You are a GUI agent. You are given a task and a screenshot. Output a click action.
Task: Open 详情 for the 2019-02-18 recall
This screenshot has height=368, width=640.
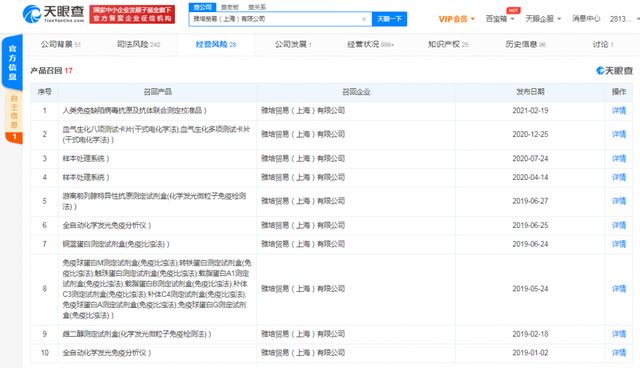click(x=619, y=334)
